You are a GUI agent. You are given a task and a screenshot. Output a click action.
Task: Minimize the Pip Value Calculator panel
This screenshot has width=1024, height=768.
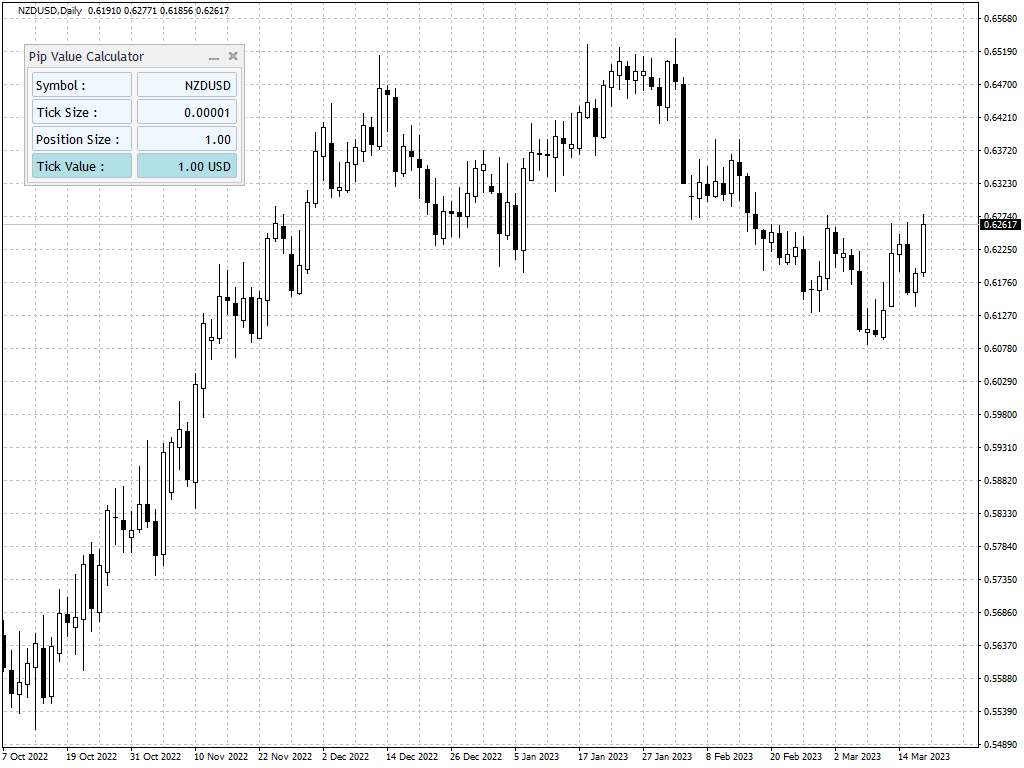tap(214, 57)
